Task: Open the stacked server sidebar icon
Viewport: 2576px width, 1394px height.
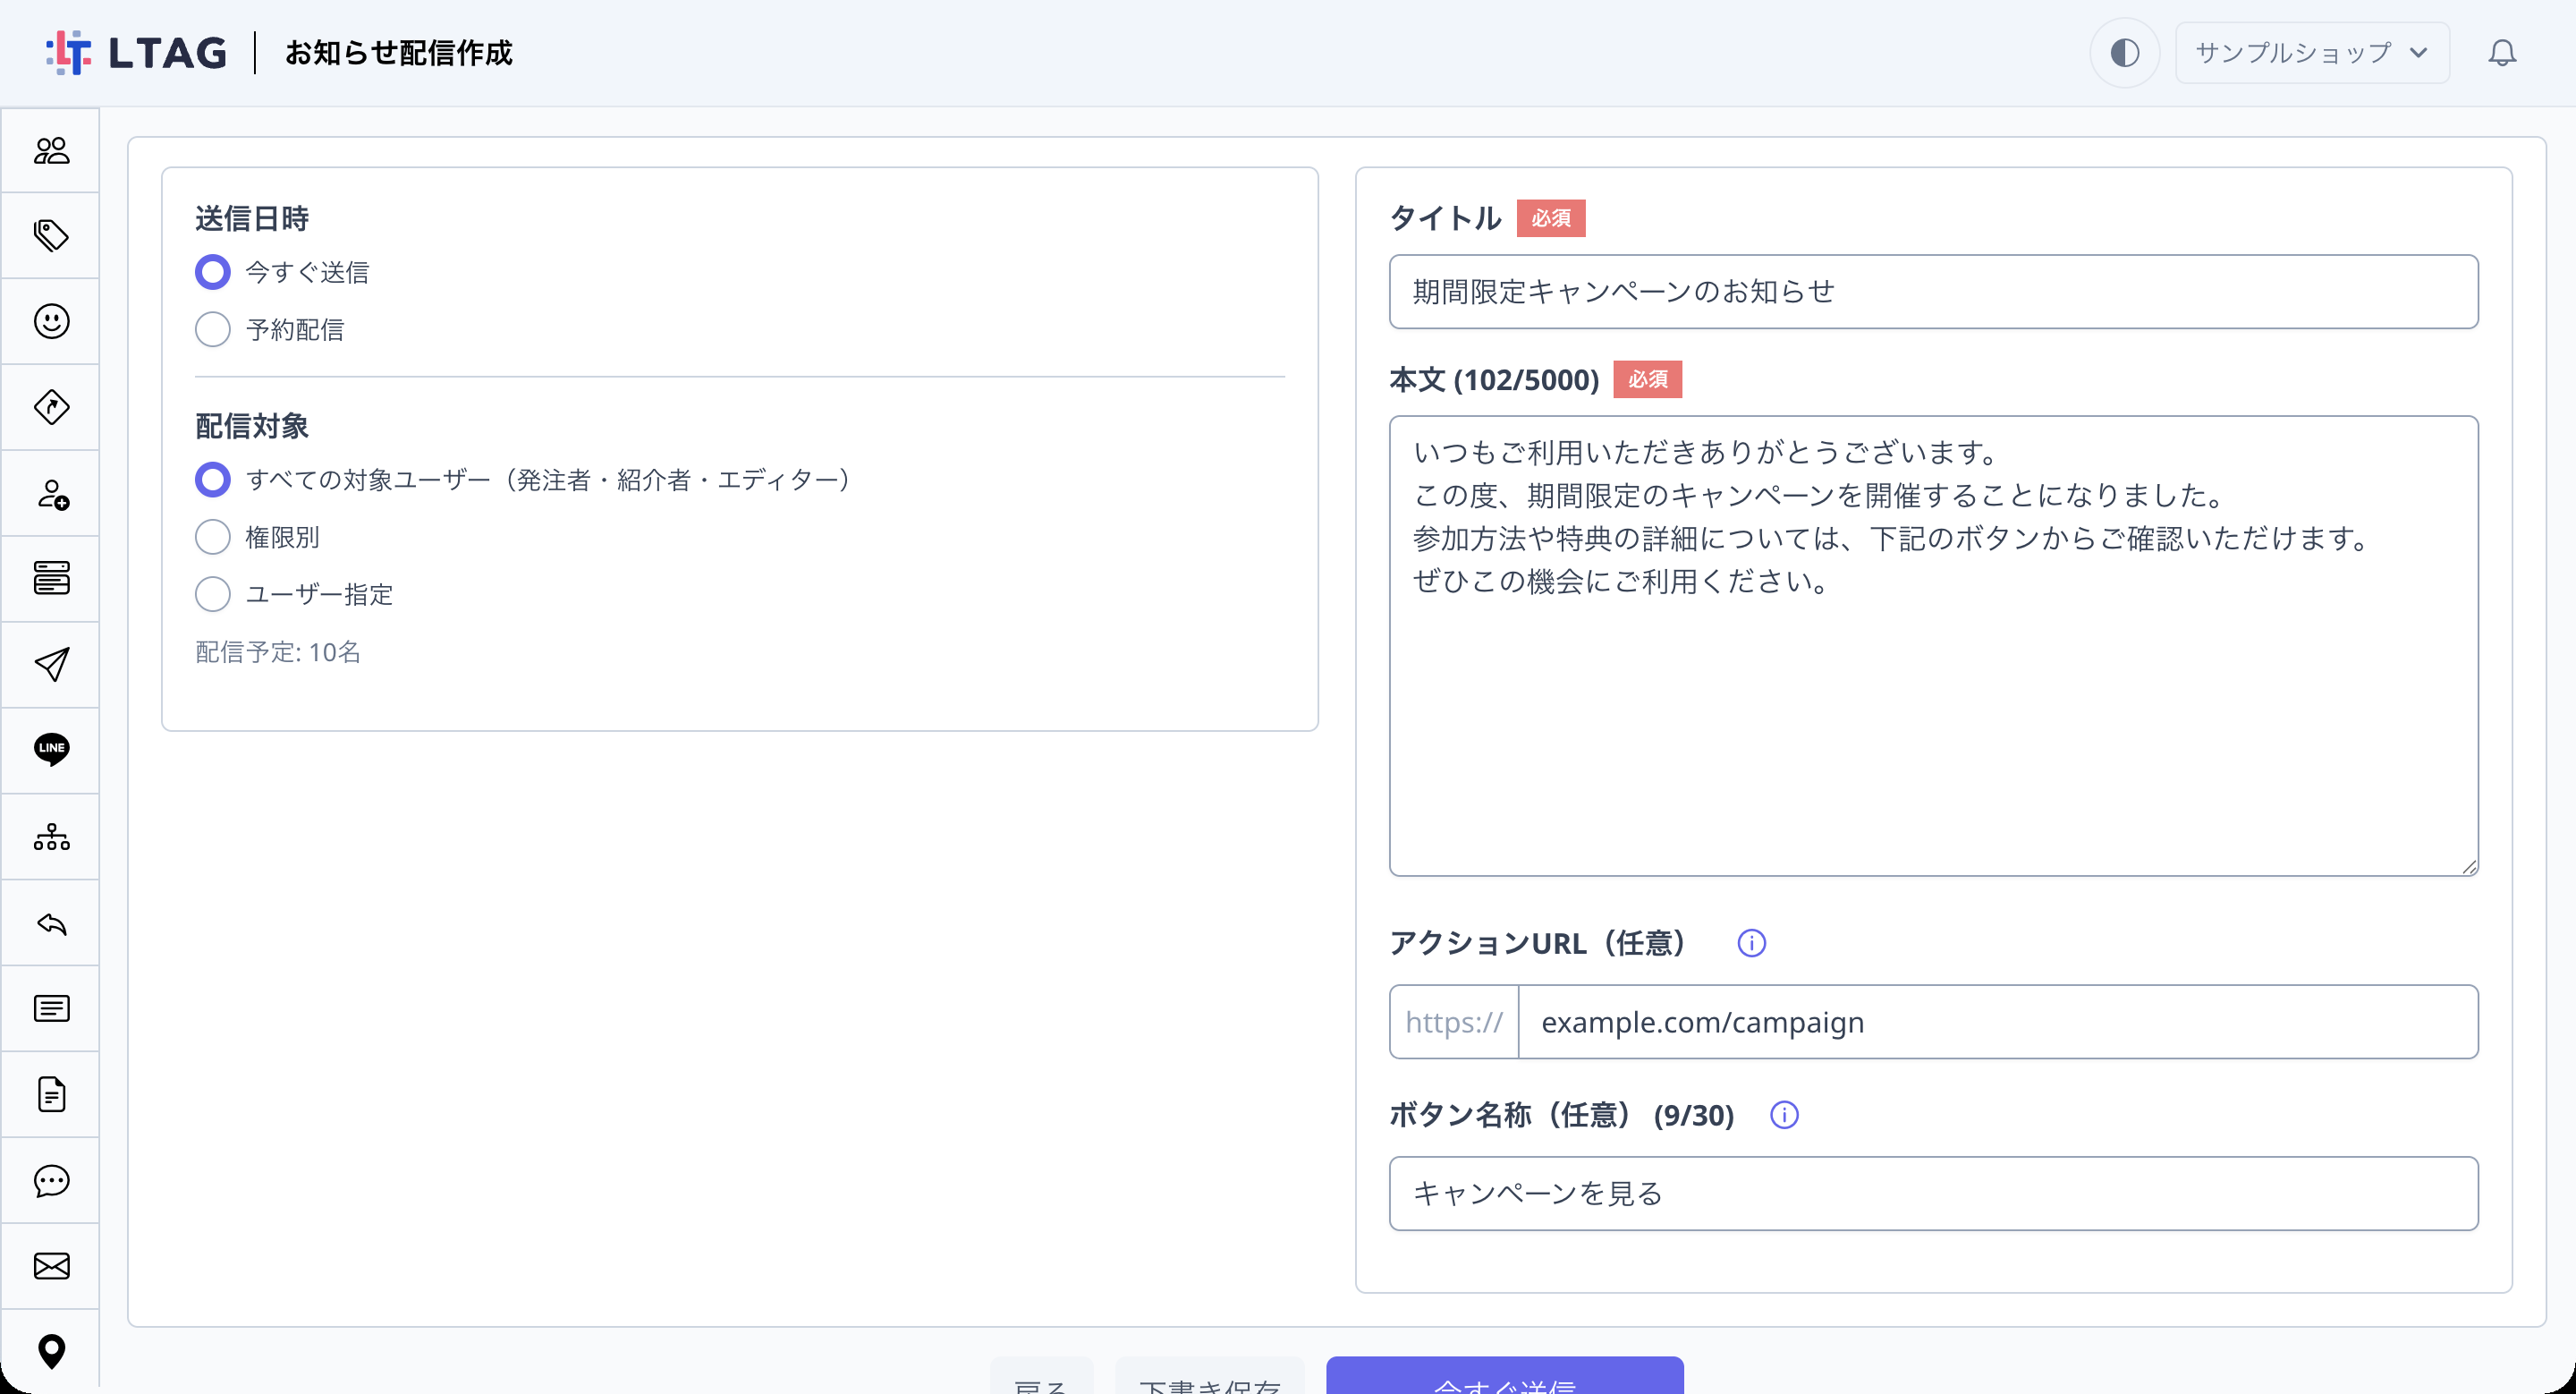Action: point(51,579)
